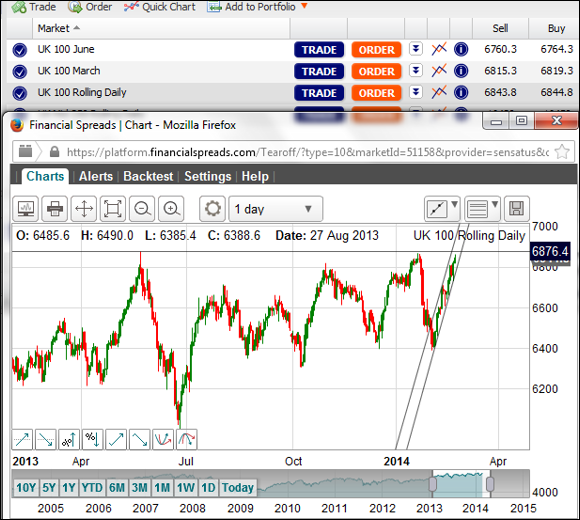
Task: Open the 1 day interval dropdown
Action: (276, 209)
